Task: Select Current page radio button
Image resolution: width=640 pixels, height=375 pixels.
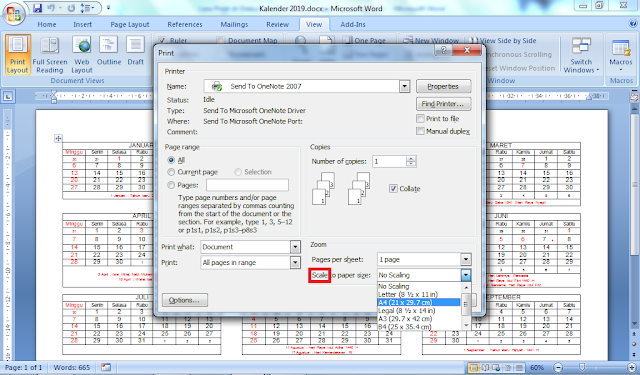Action: click(x=171, y=172)
